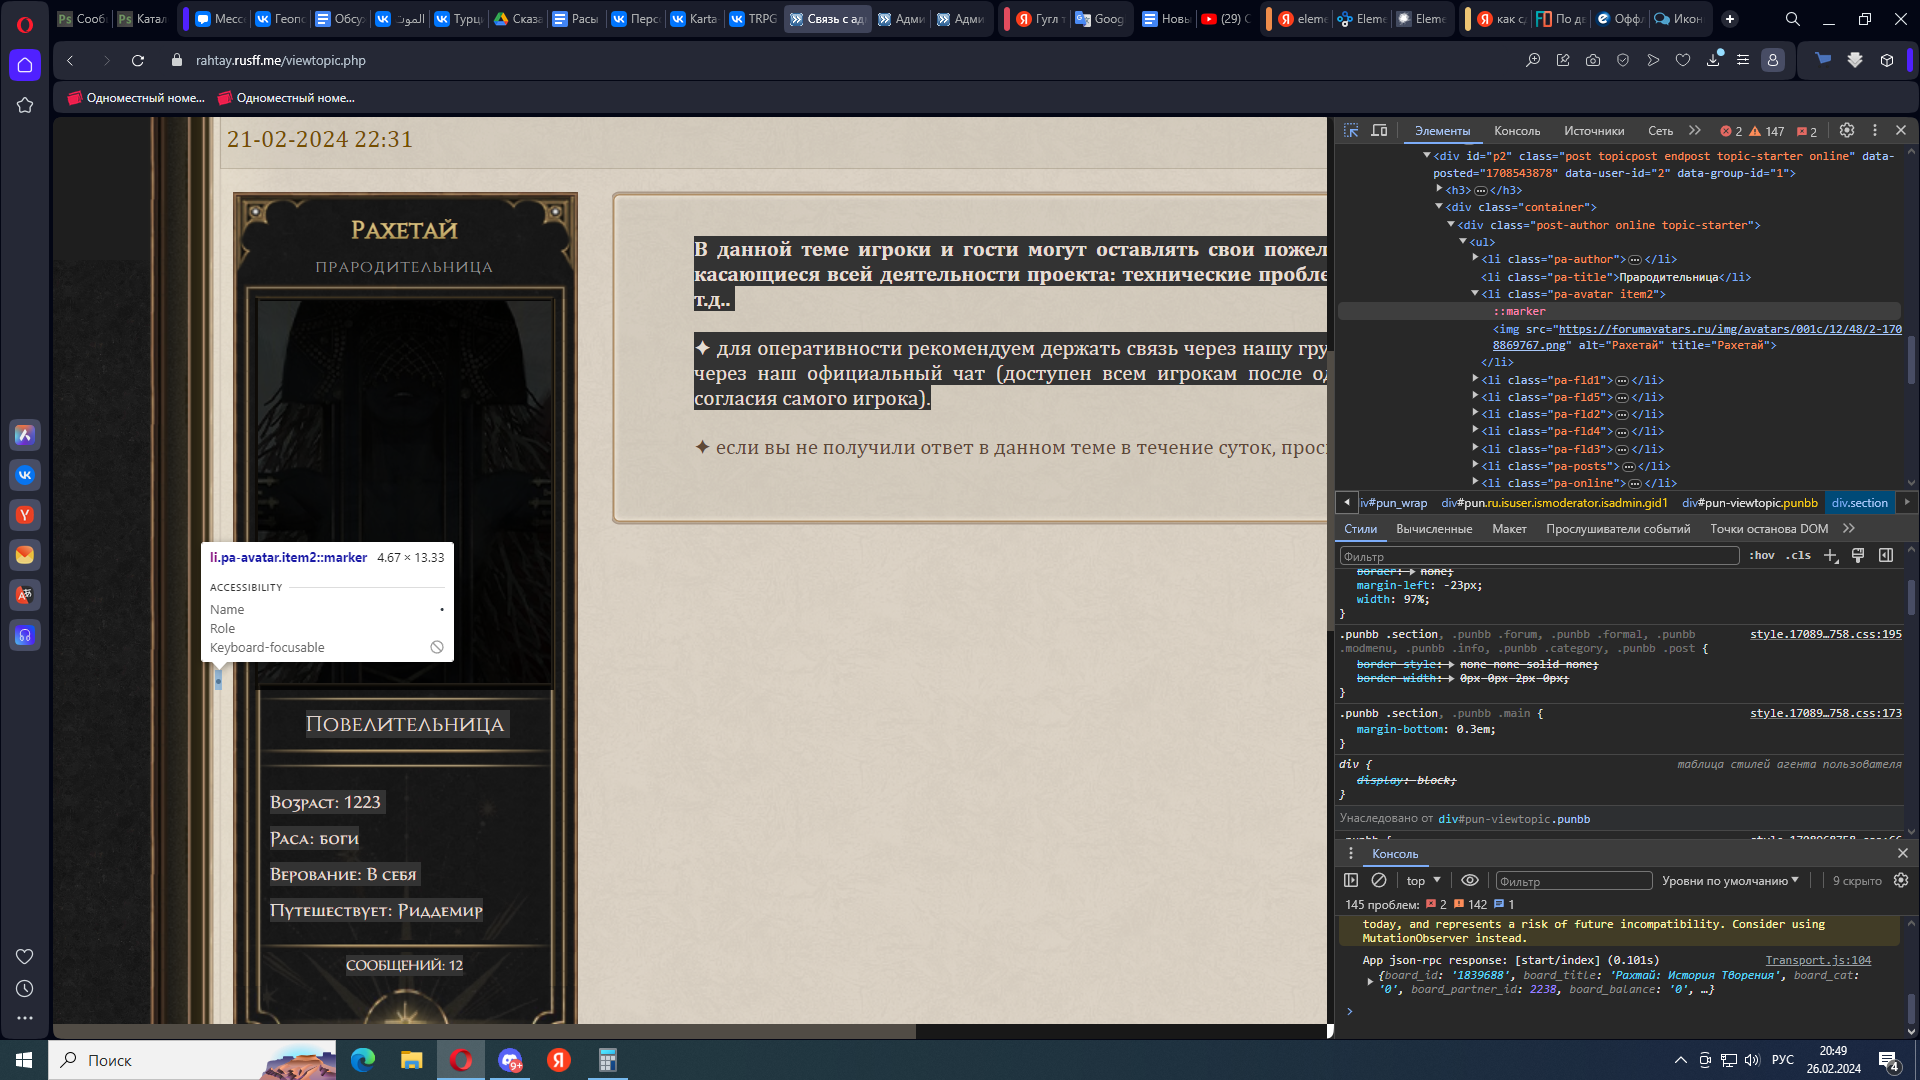Open the log levels dropdown

pyautogui.click(x=1730, y=881)
